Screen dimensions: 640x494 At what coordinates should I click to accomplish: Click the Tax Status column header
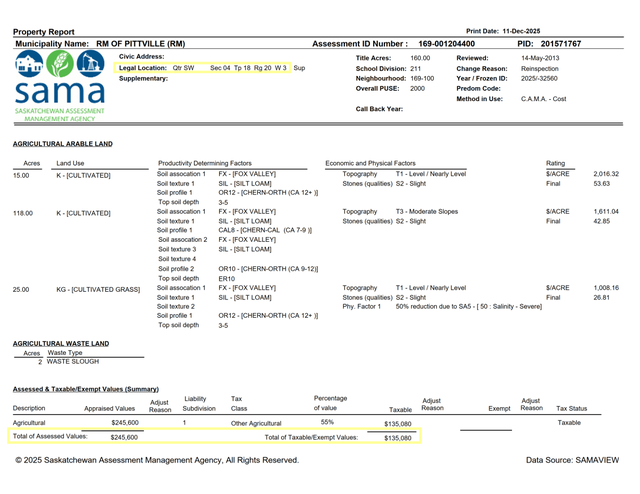tap(571, 408)
